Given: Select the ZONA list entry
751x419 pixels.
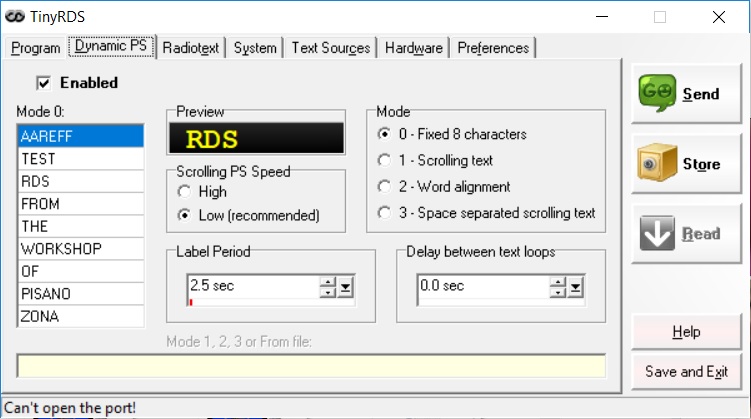Looking at the screenshot, I should click(80, 316).
